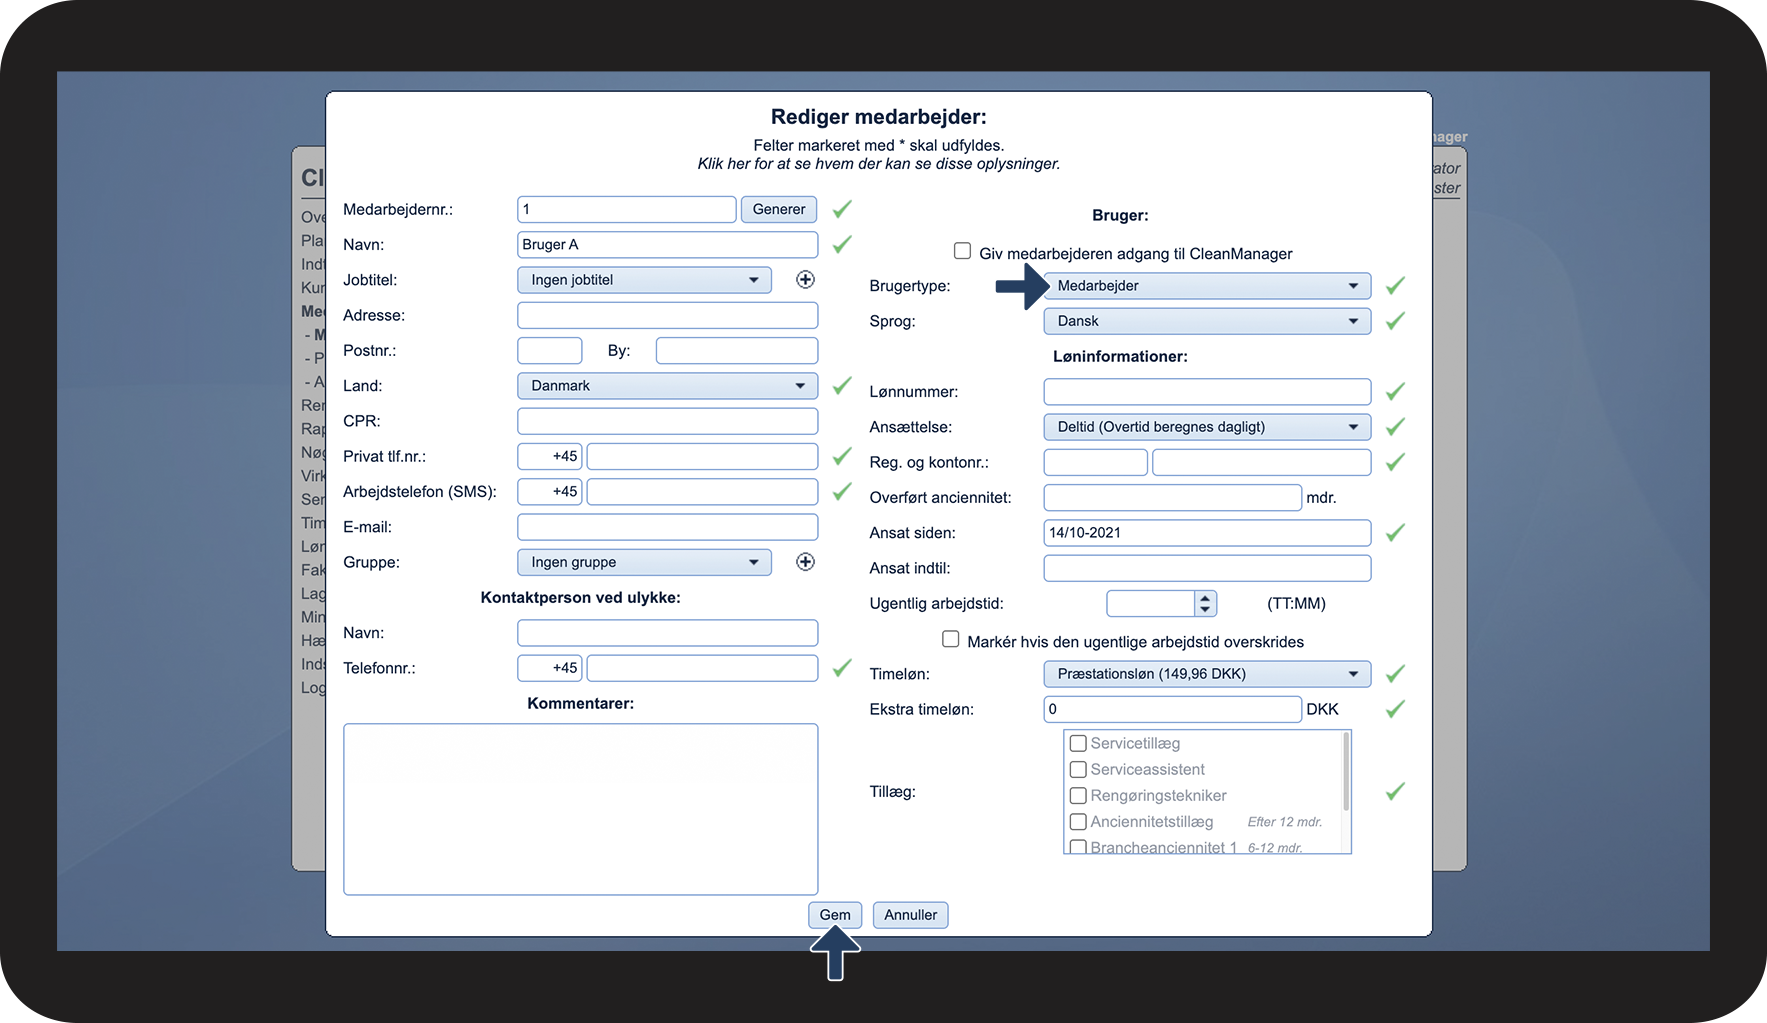
Task: Click the Ugentlig arbejdstid stepper arrows
Action: tap(1205, 603)
